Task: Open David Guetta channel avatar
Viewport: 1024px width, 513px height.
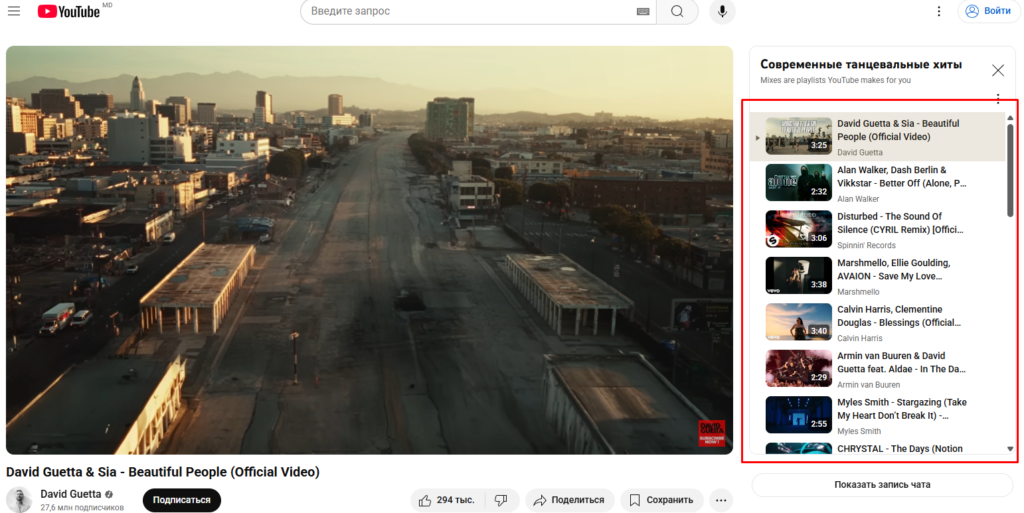Action: [x=19, y=500]
